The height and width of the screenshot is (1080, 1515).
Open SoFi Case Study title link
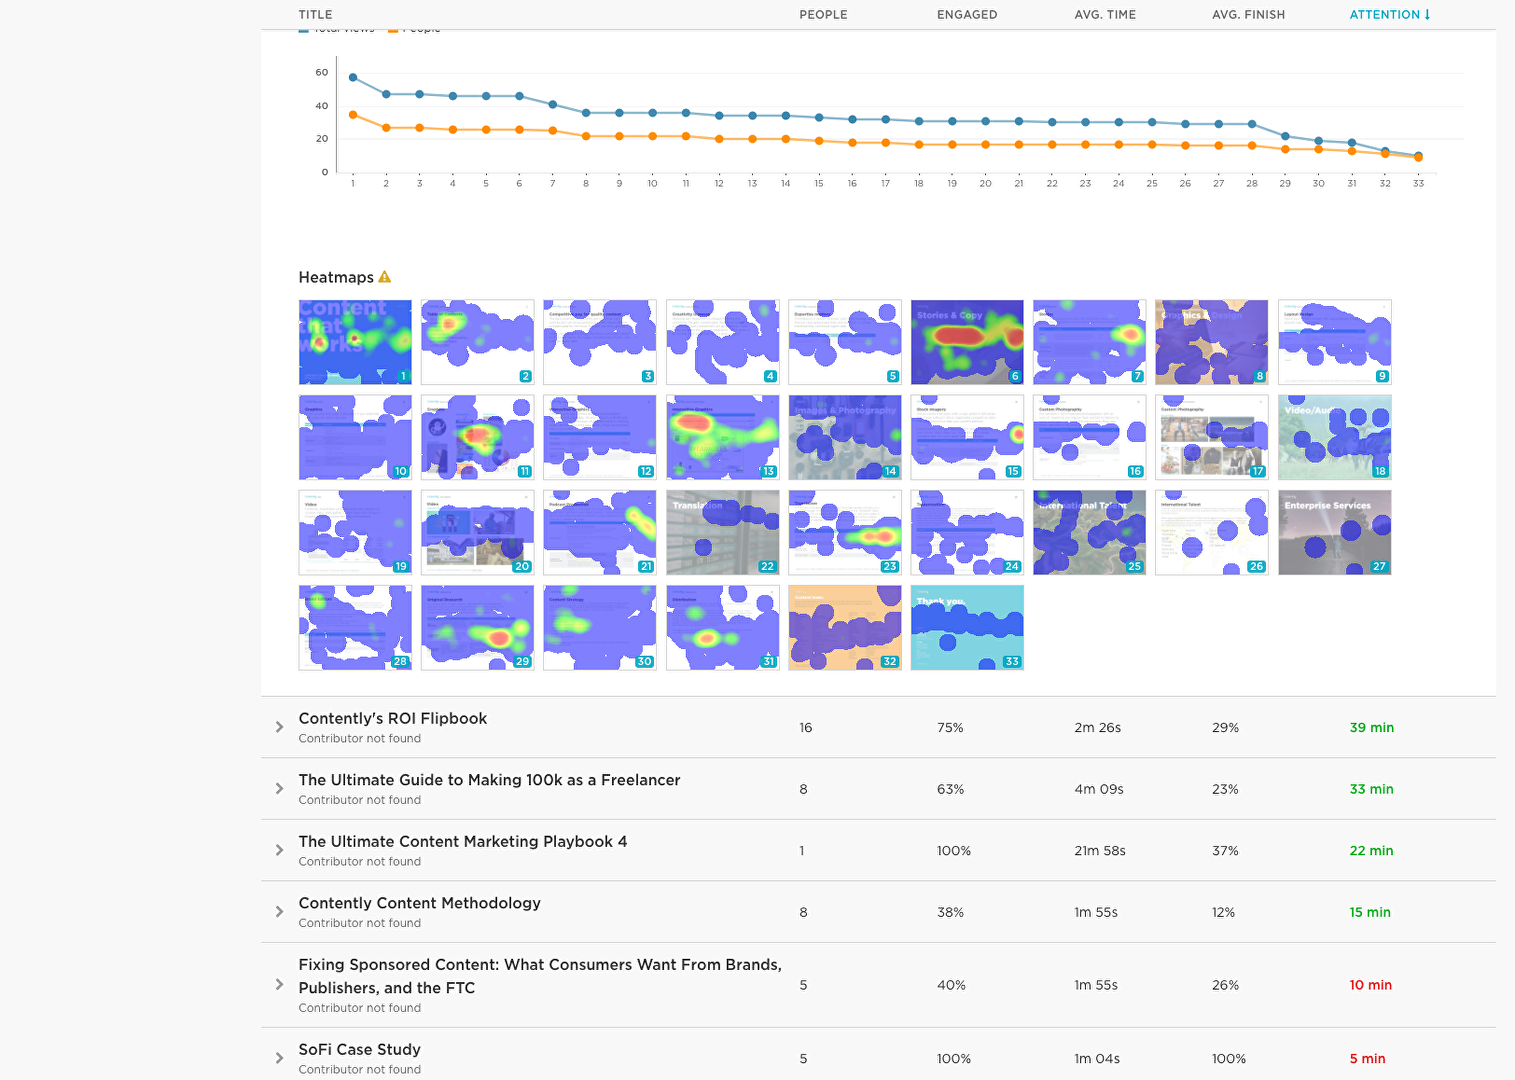(x=359, y=1049)
